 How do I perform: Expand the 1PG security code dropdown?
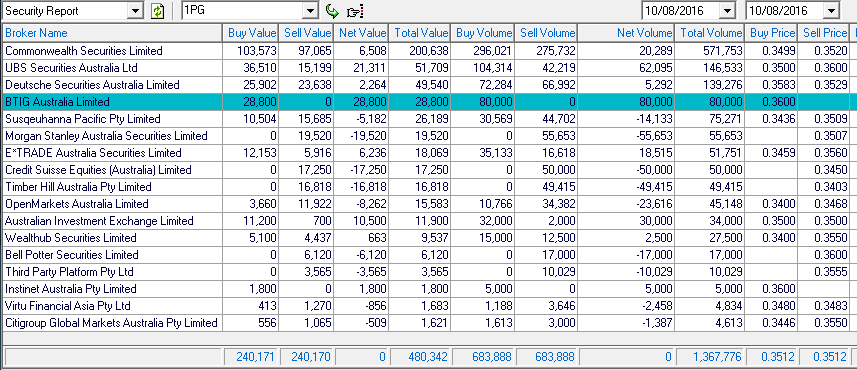tap(311, 11)
